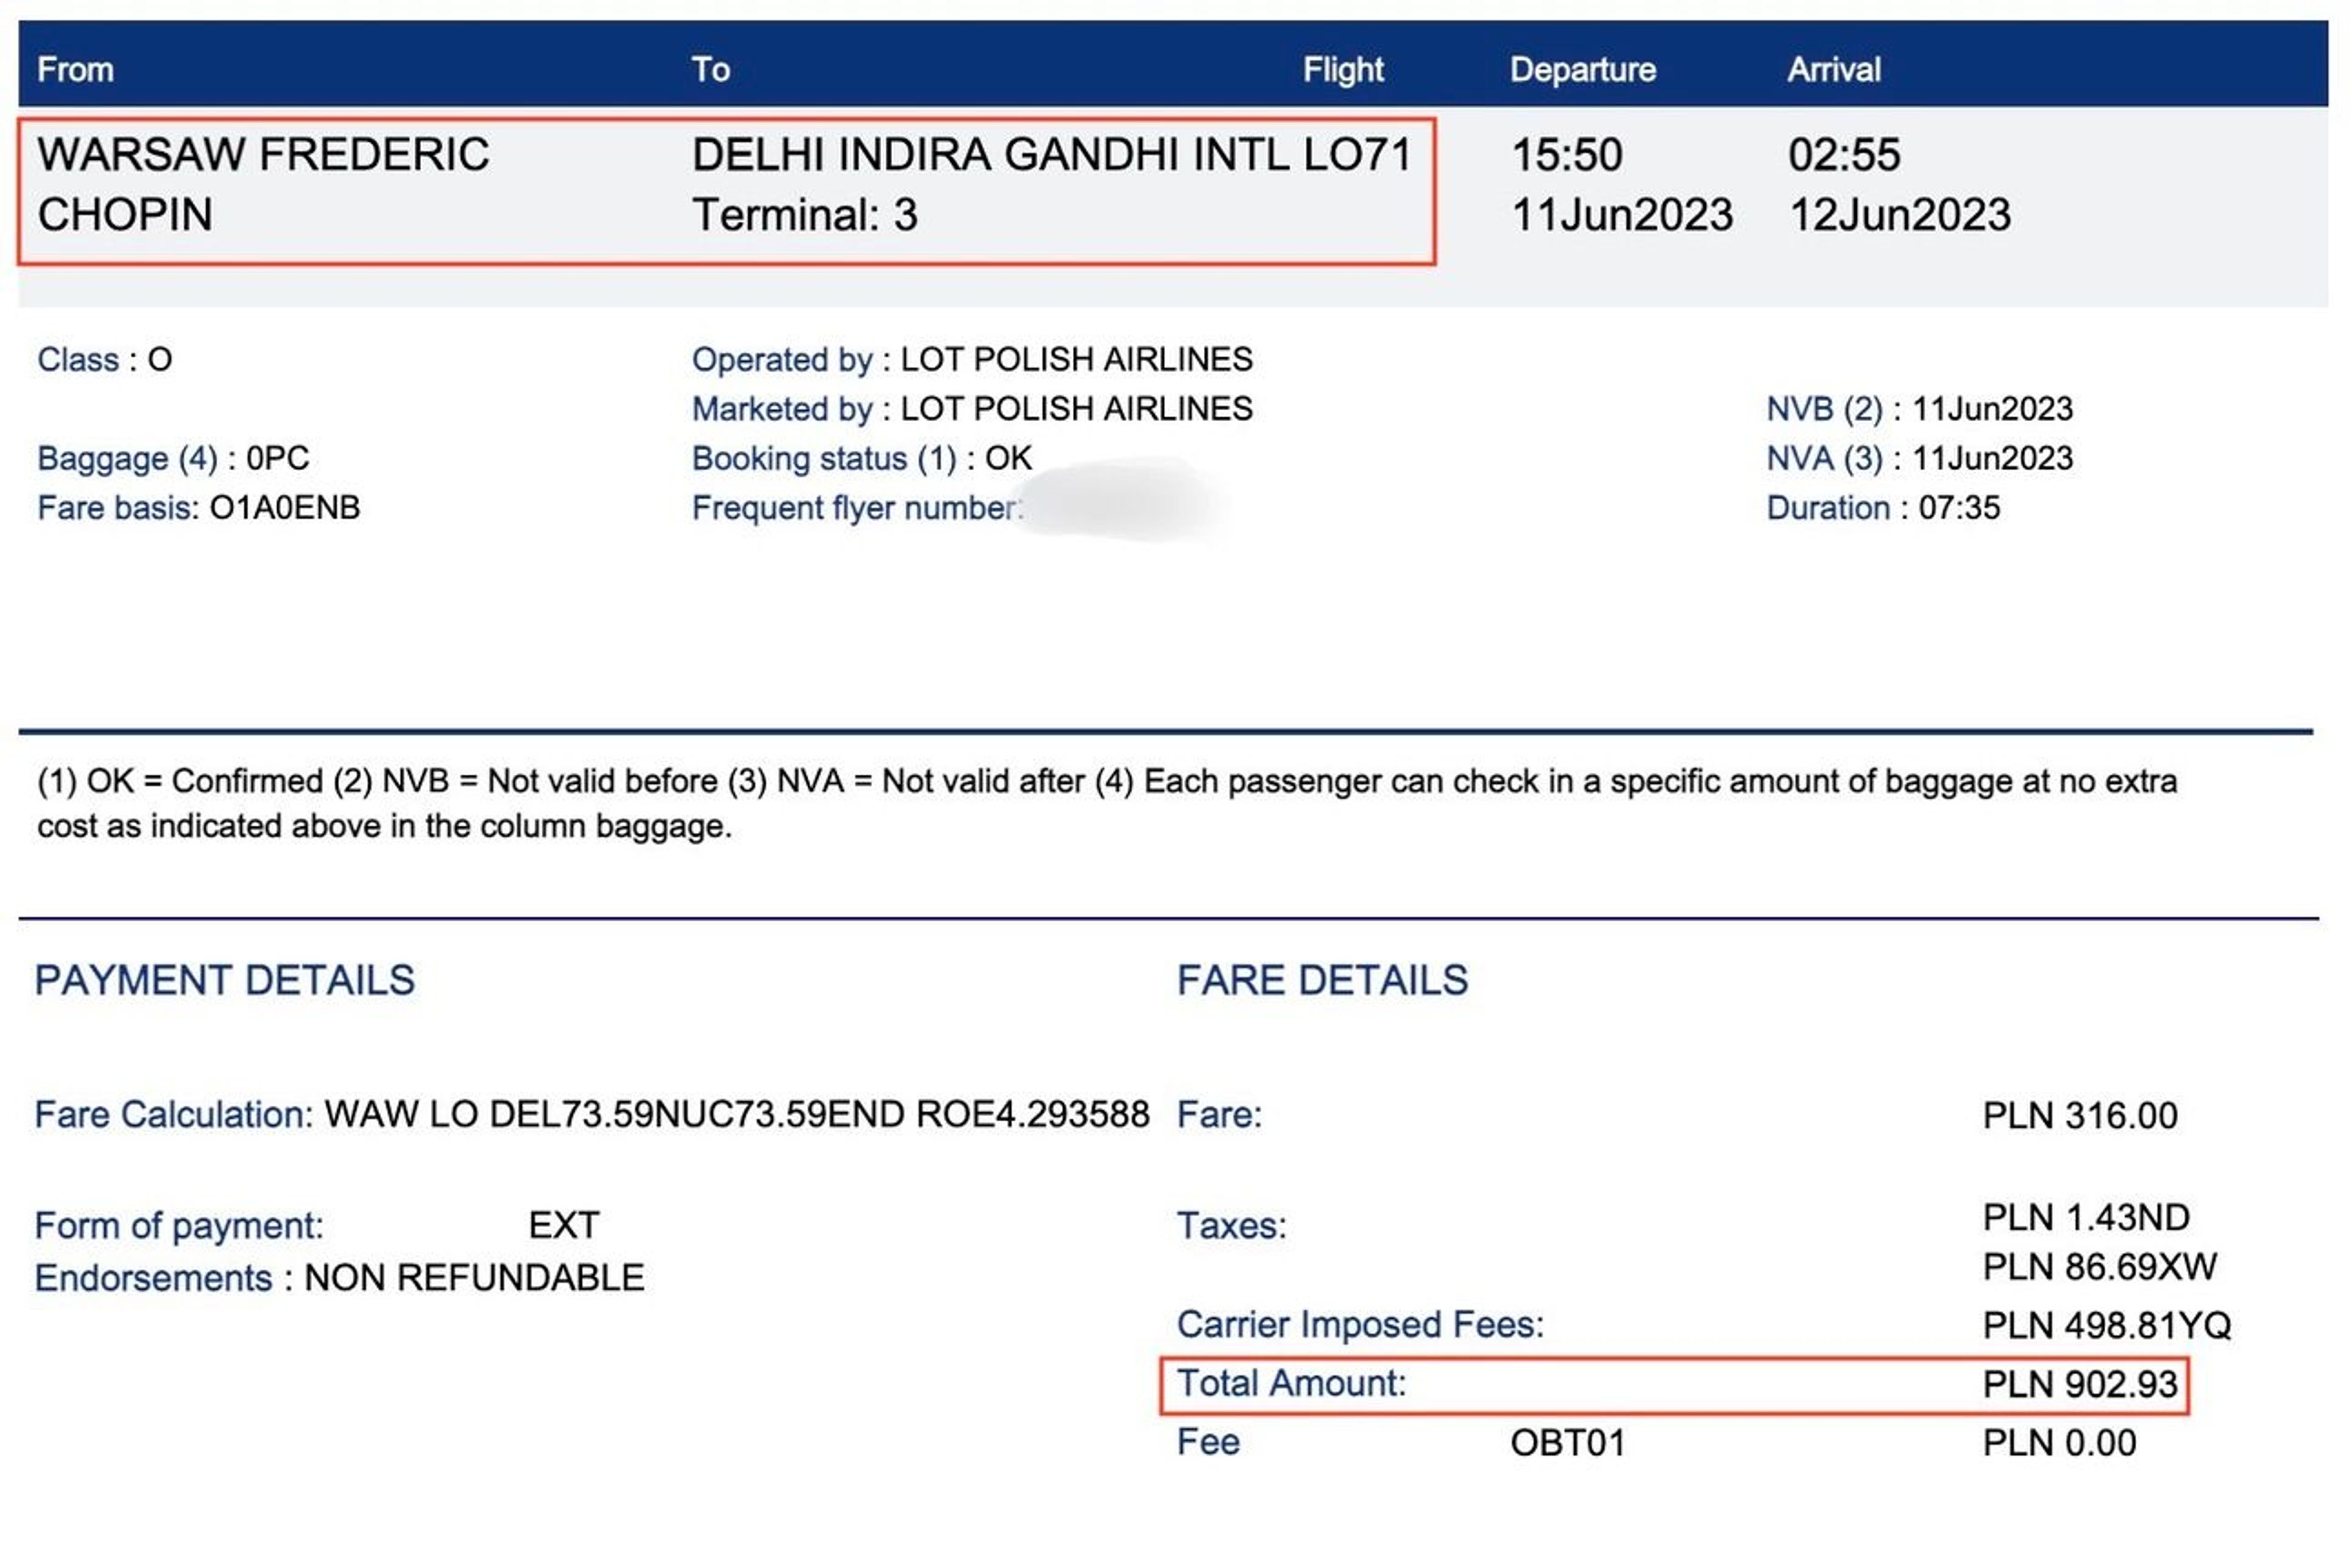Click the Booking status OK field
This screenshot has height=1568, width=2350.
pyautogui.click(x=861, y=458)
